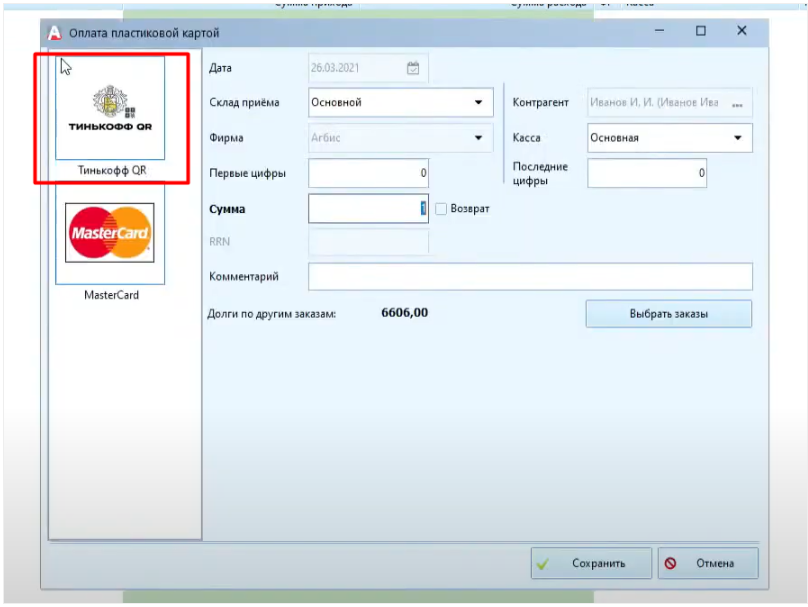
Task: Focus the Последние цифры input field
Action: point(647,173)
